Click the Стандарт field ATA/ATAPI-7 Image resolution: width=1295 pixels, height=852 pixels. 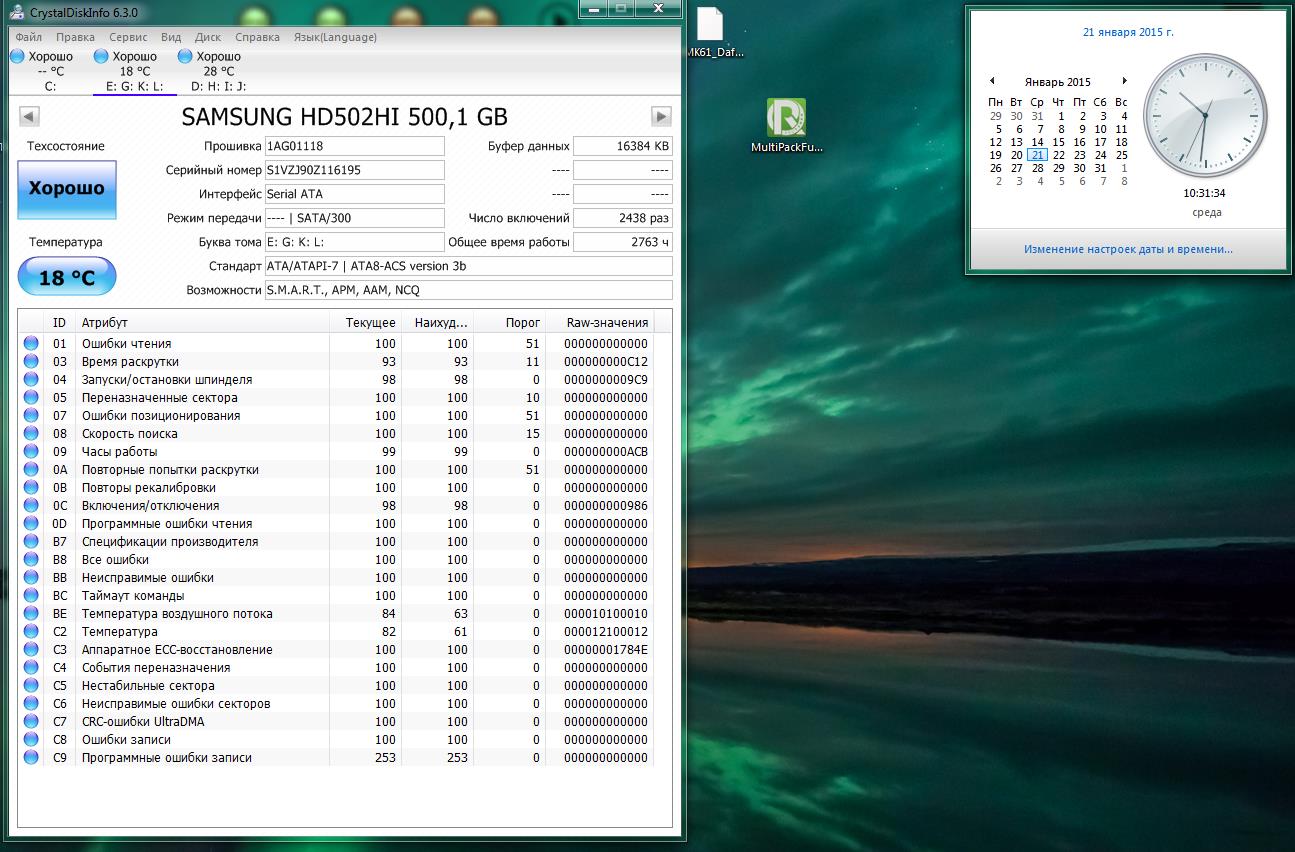(468, 266)
